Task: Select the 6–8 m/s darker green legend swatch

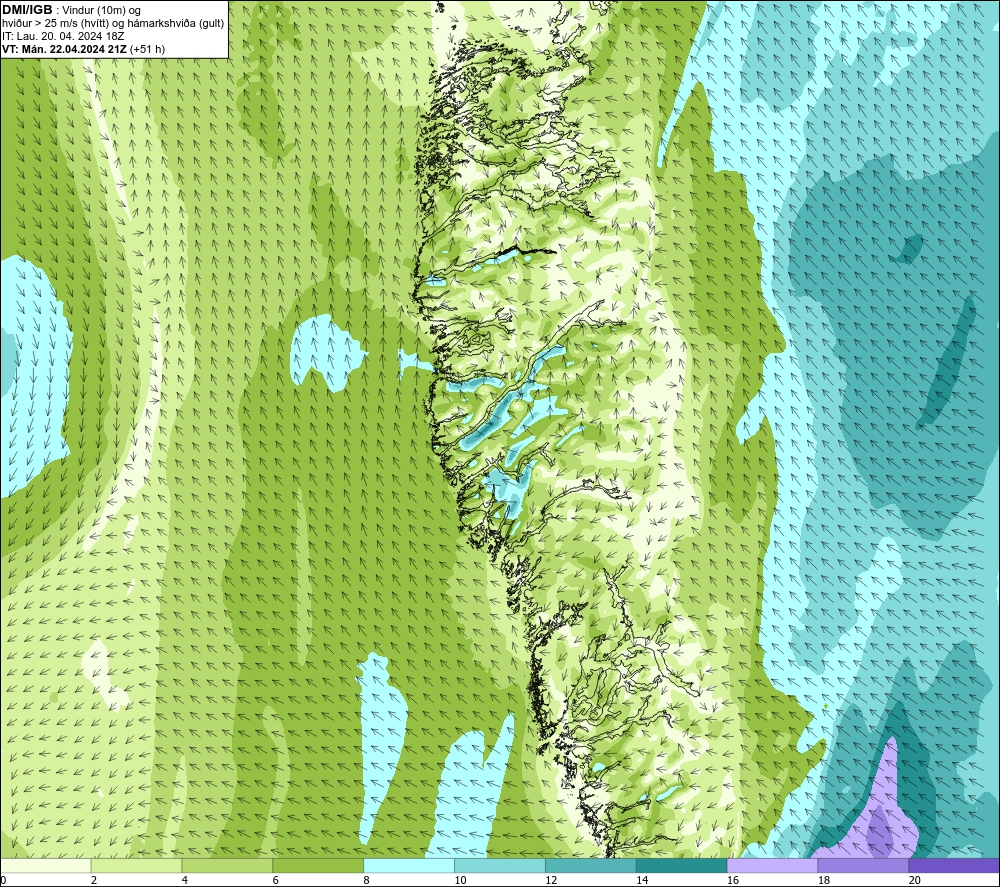Action: pos(318,865)
